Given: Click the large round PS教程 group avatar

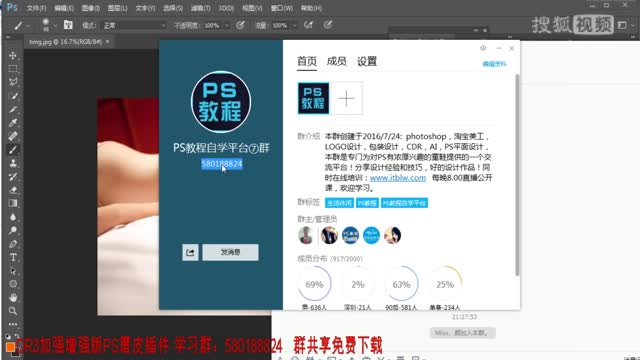Looking at the screenshot, I should pos(221,102).
